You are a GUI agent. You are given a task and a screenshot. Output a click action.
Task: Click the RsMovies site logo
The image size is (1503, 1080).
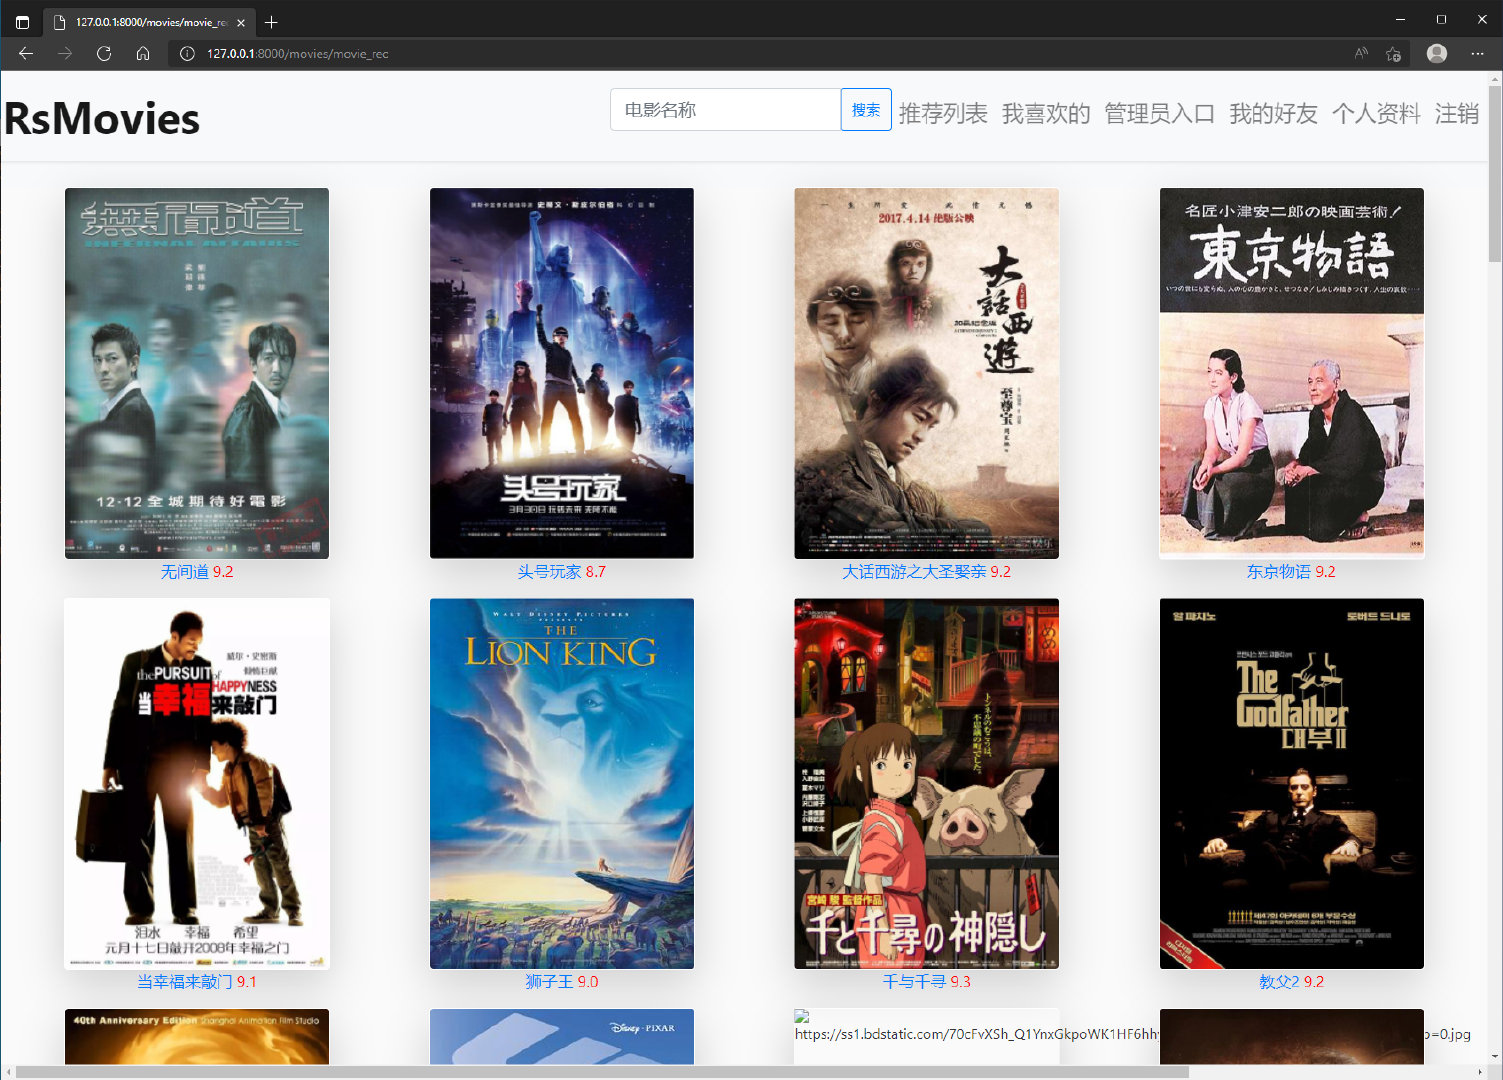102,119
